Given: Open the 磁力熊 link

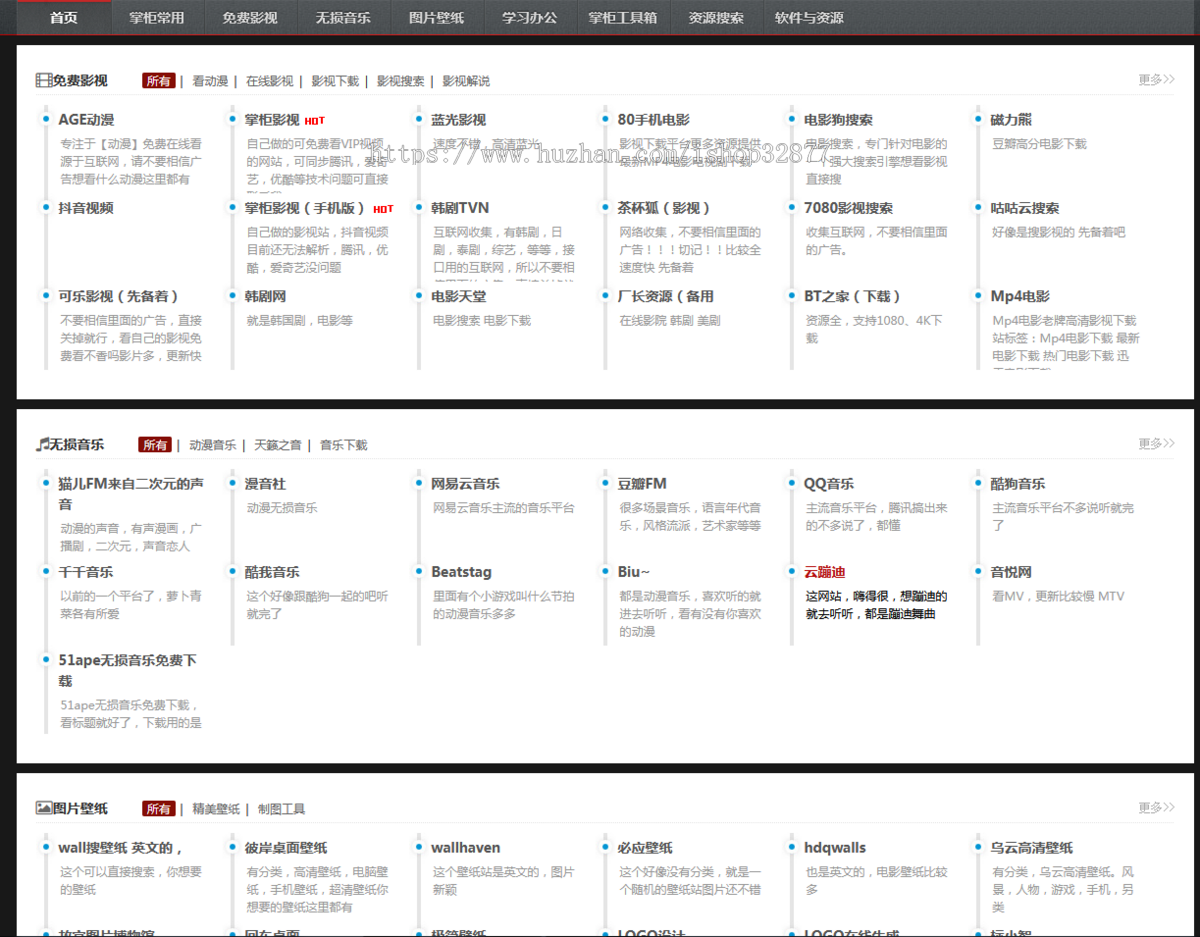Looking at the screenshot, I should 1011,120.
